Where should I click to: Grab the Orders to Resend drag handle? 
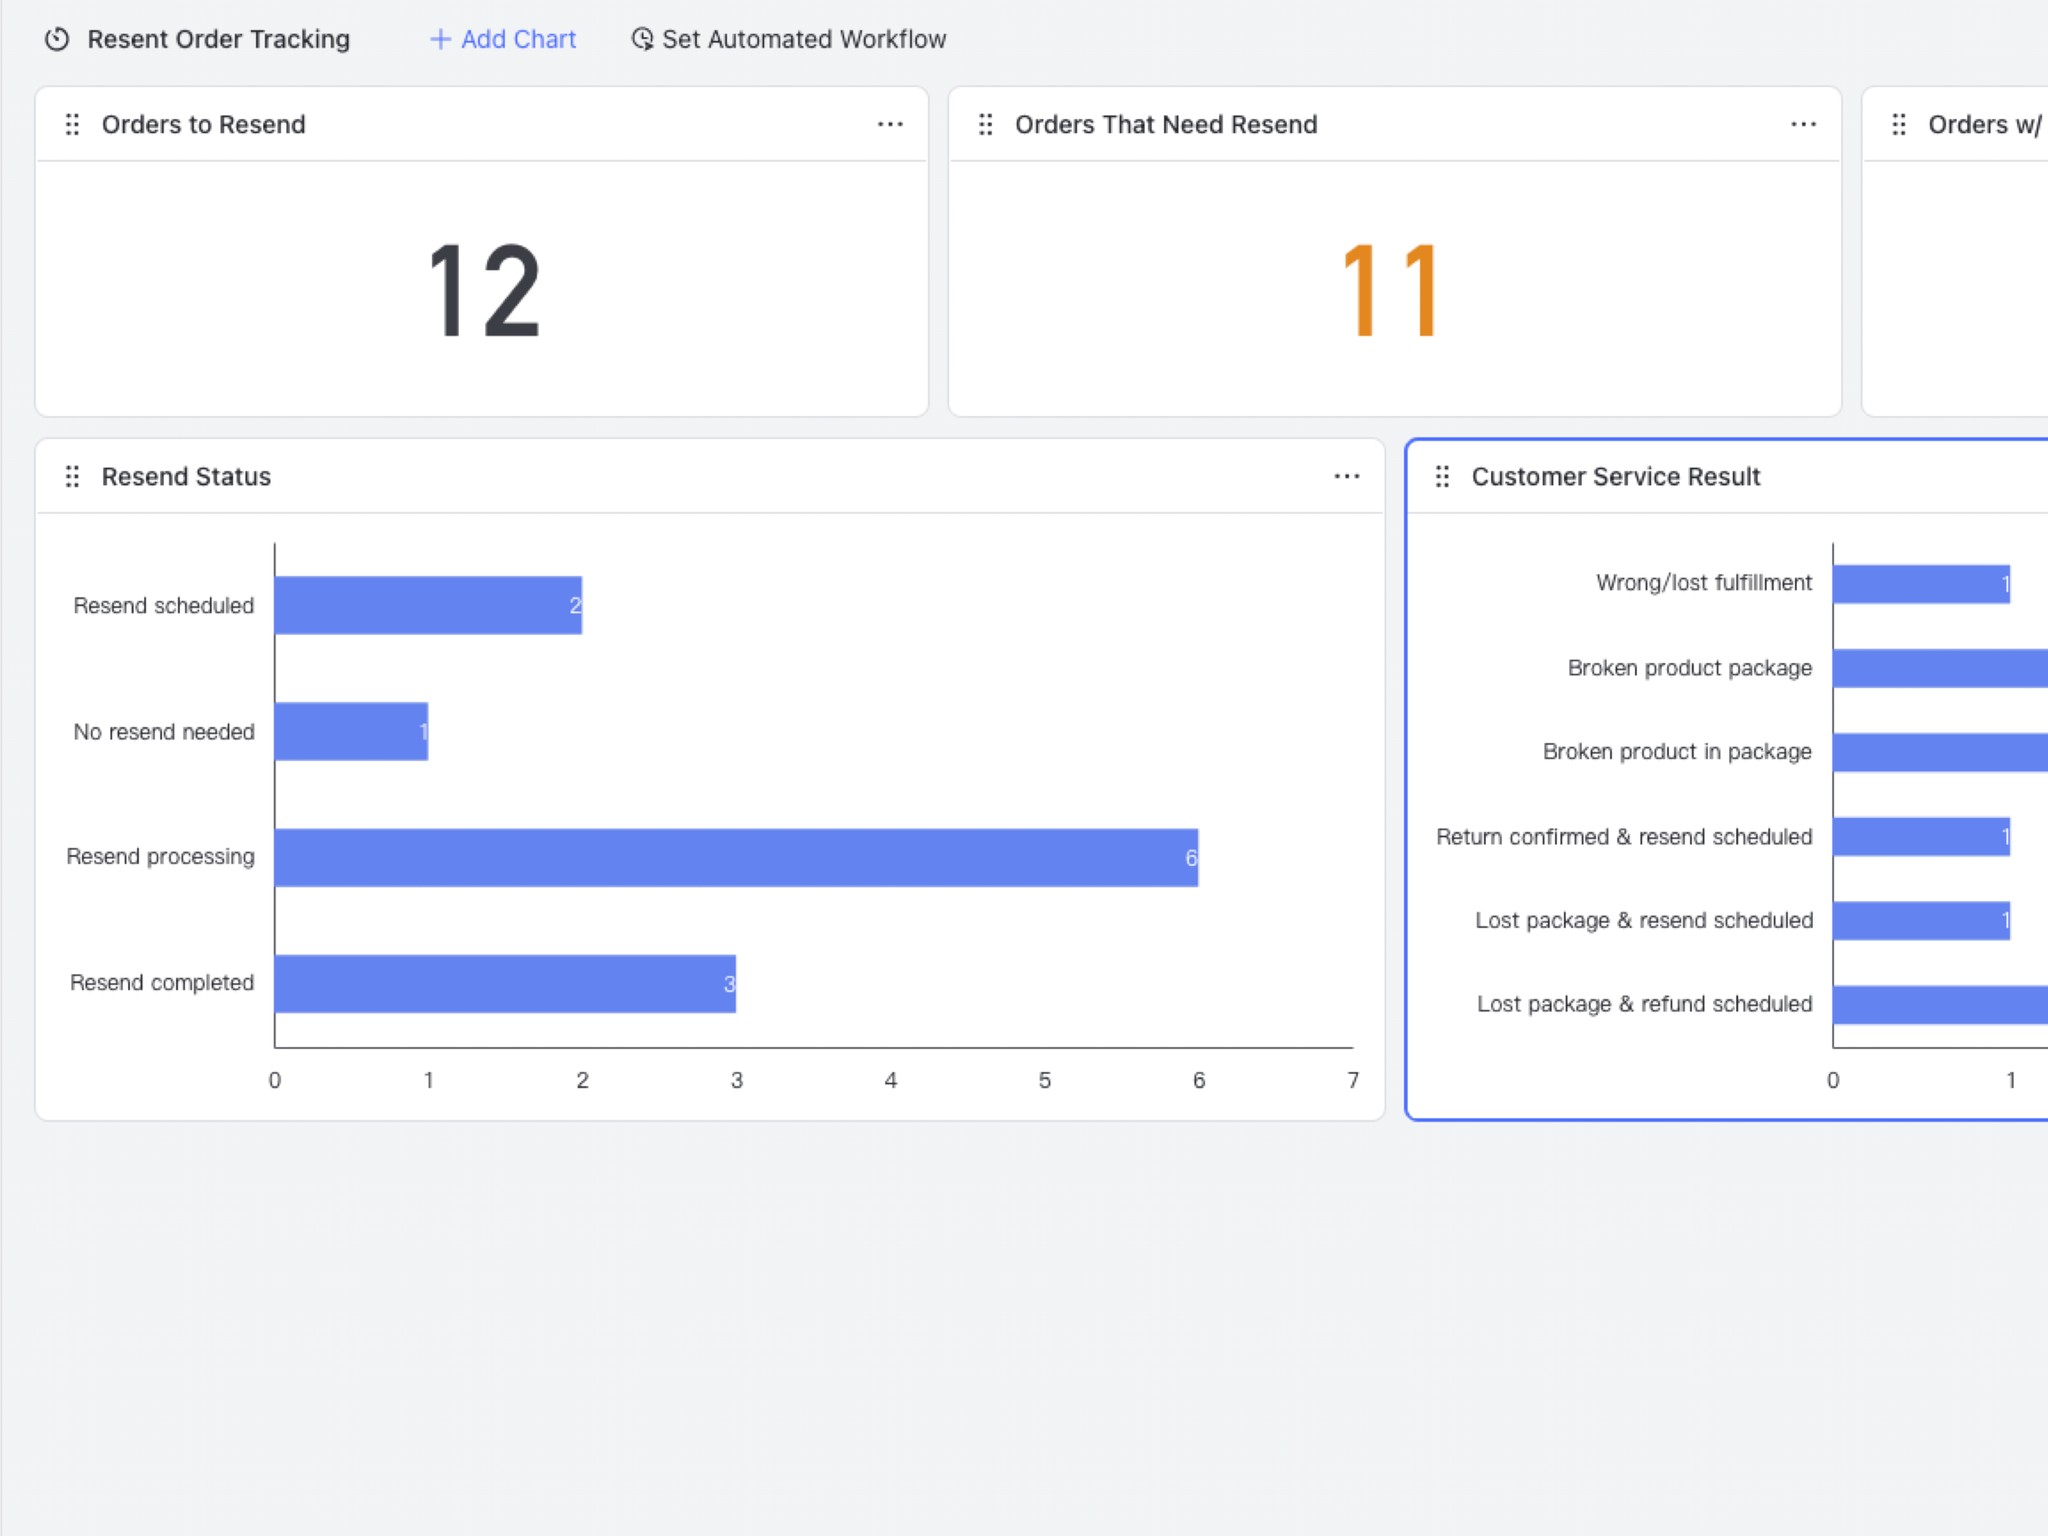(x=72, y=124)
